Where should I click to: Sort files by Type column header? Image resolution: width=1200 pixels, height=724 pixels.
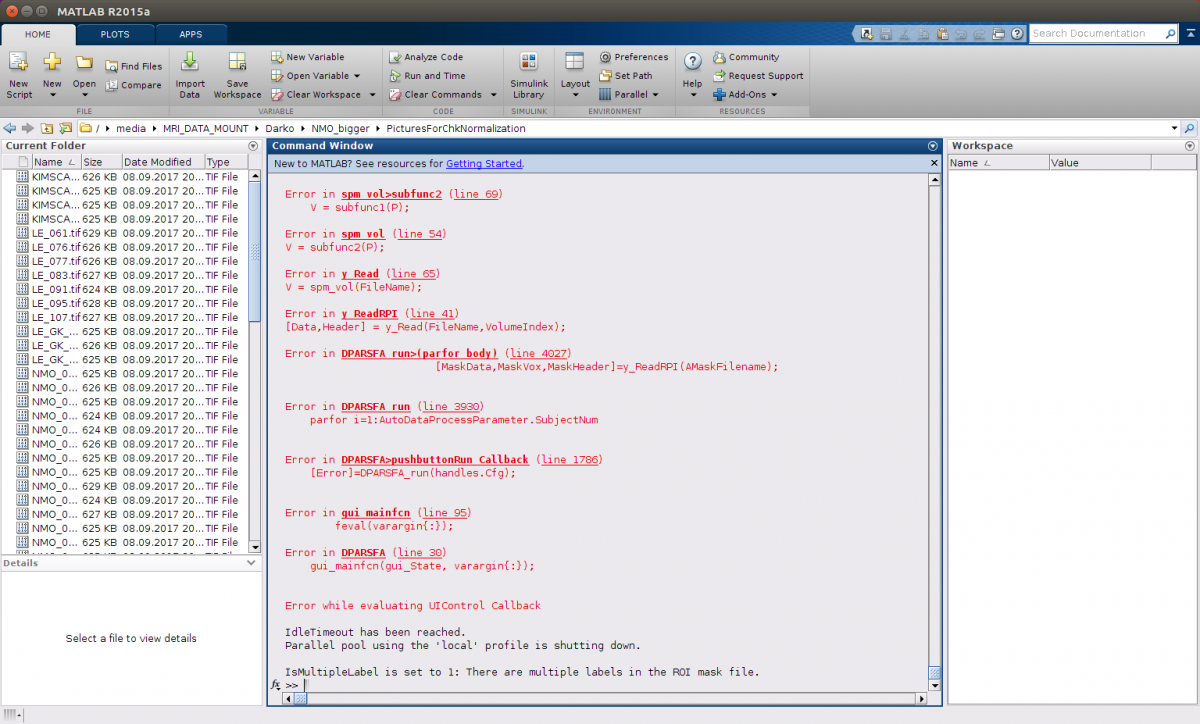click(226, 162)
